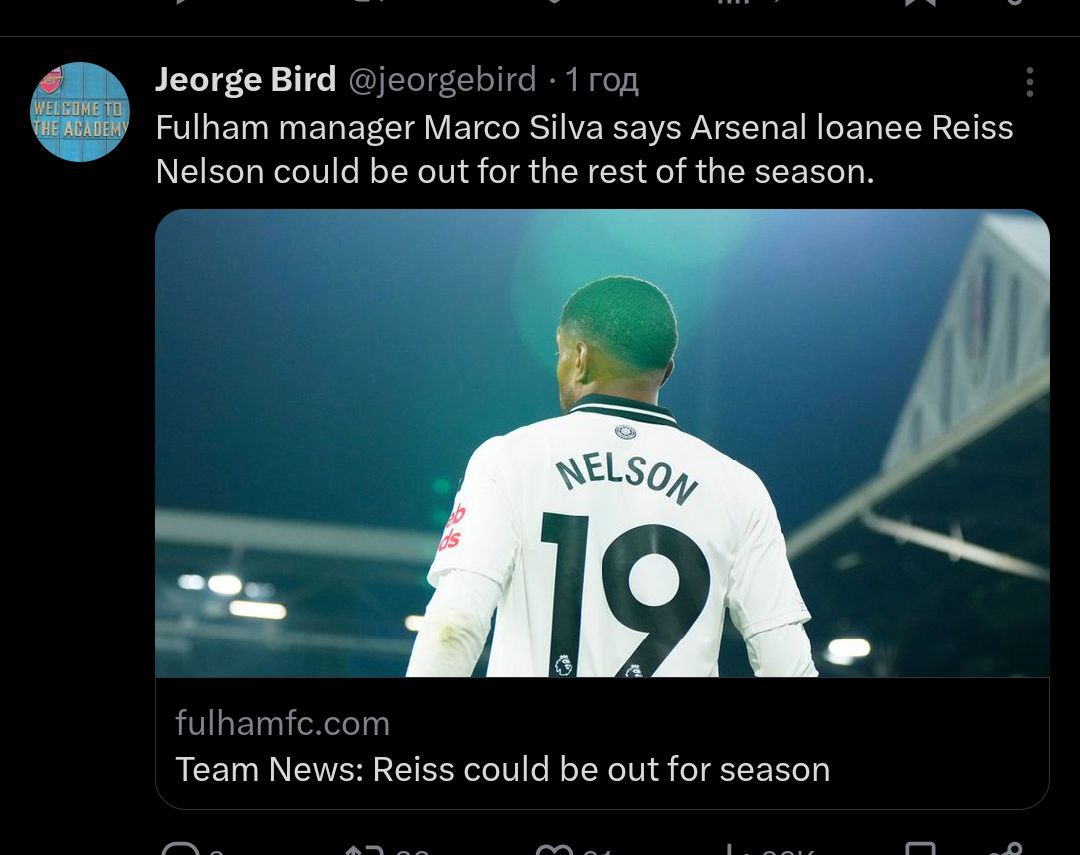Open the Nelson 19 shirt preview image
The height and width of the screenshot is (855, 1080).
click(602, 443)
